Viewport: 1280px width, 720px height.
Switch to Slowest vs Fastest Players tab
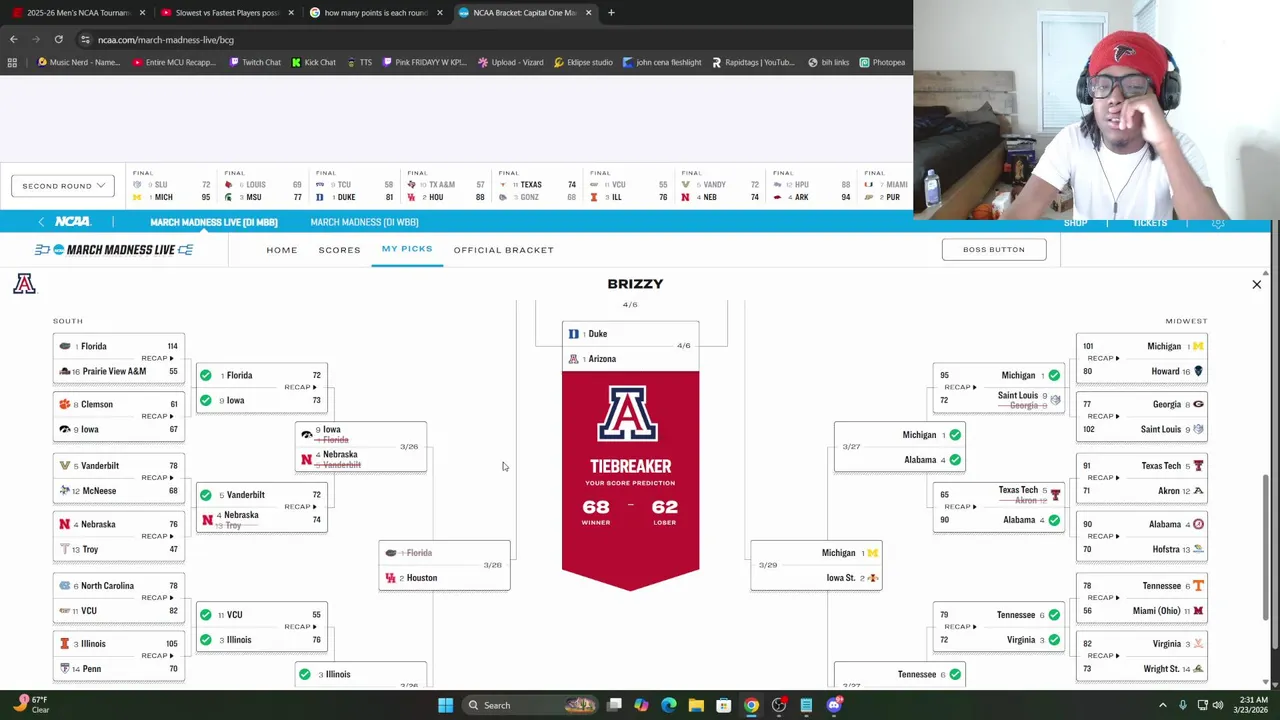(x=226, y=12)
